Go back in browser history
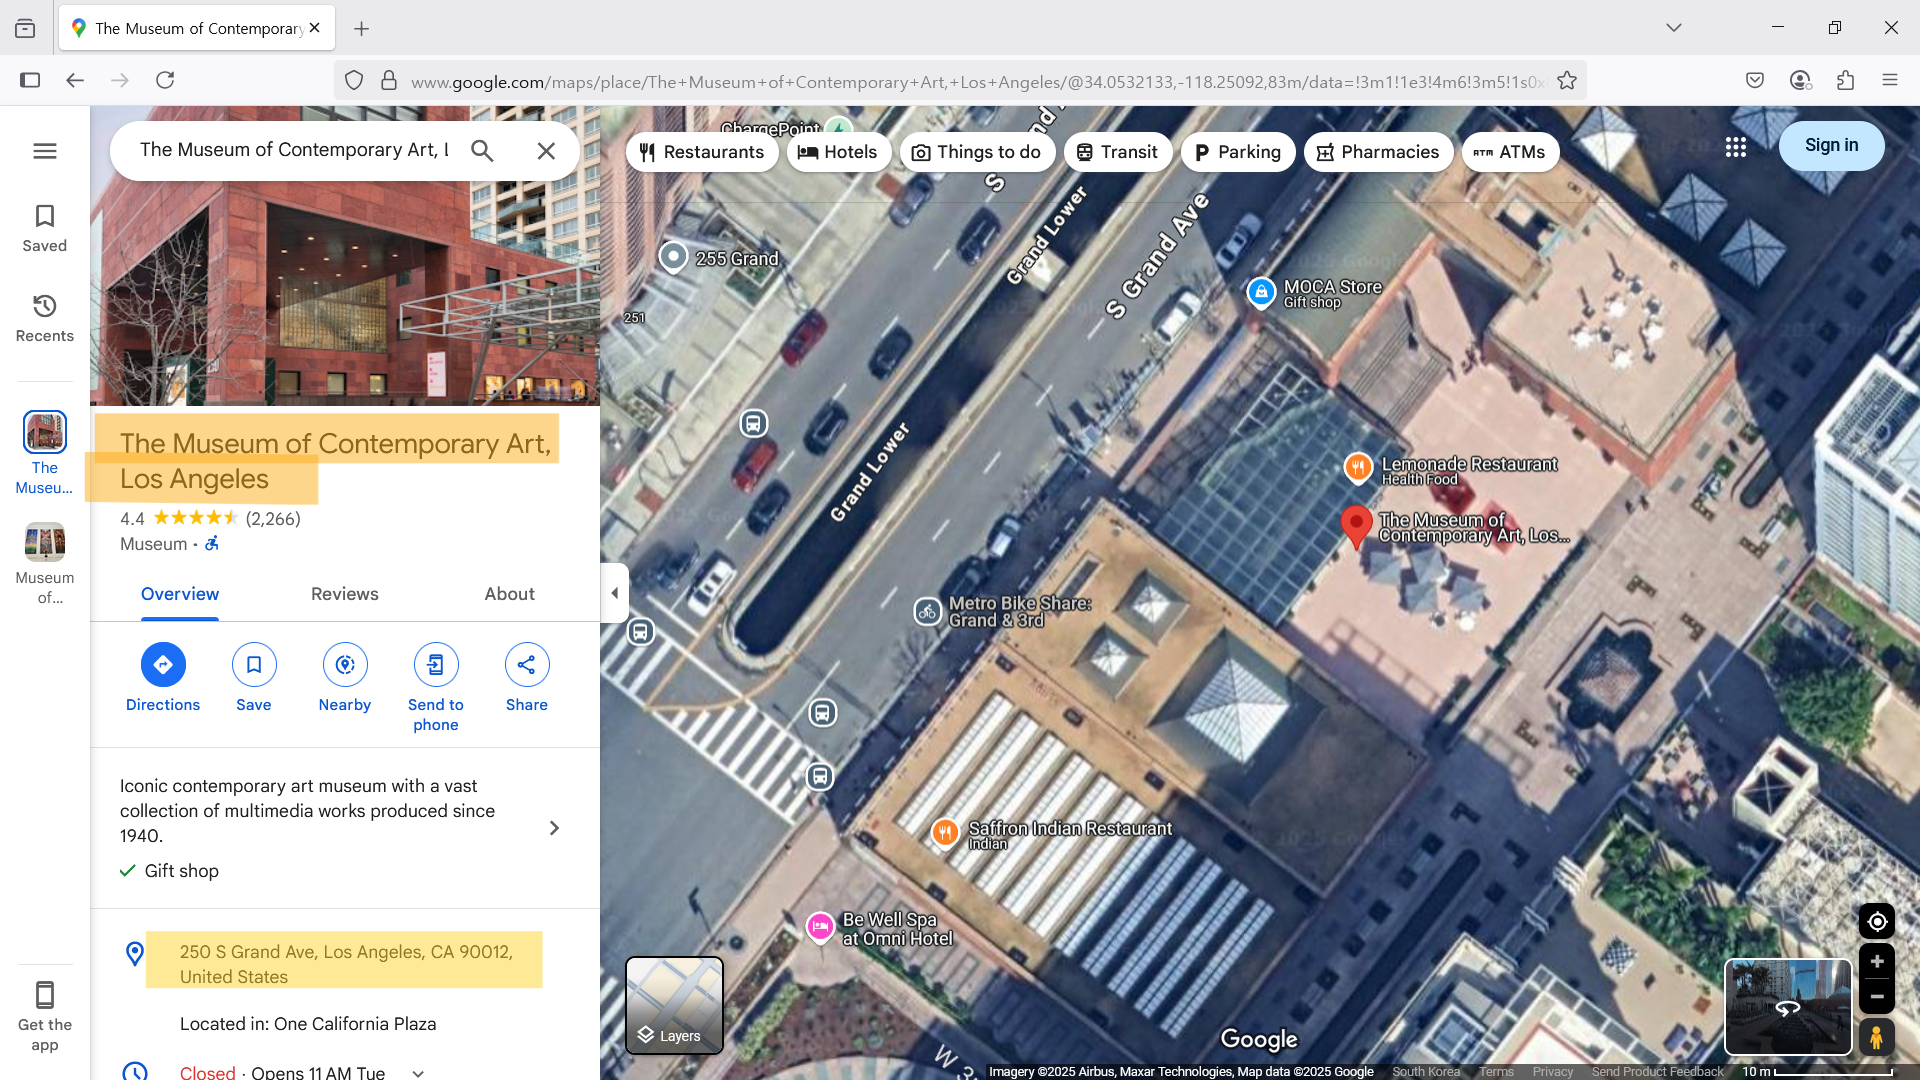This screenshot has width=1920, height=1080. point(75,80)
